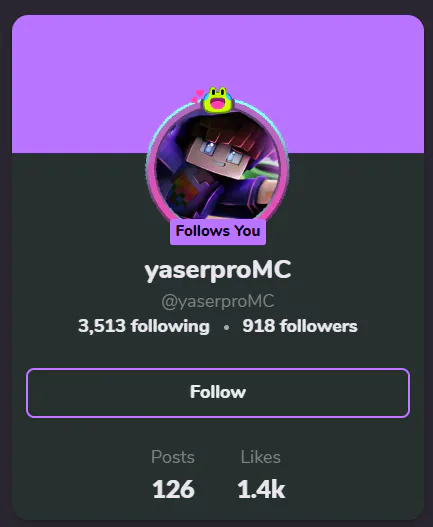Open the yaserproMC display name
Screen dimensions: 433x527
pos(218,270)
